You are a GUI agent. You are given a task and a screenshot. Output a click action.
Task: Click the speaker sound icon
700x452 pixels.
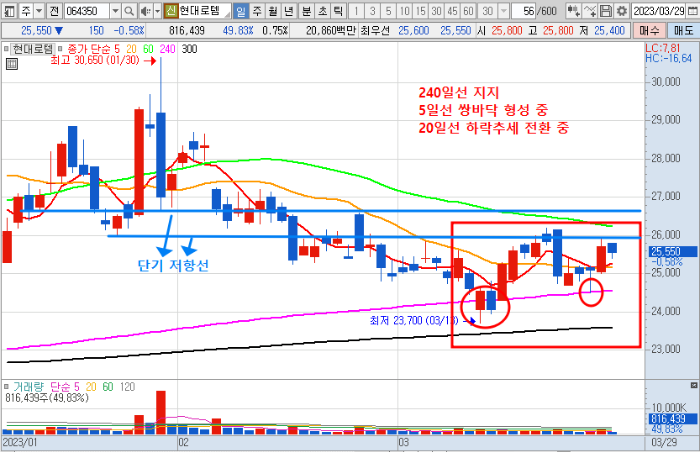(146, 11)
